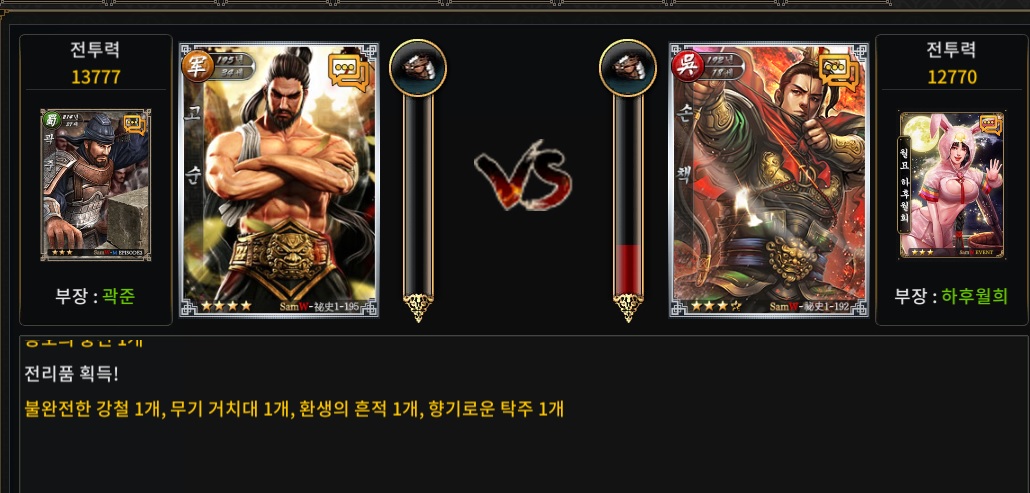Image resolution: width=1030 pixels, height=493 pixels.
Task: Select the 하후월희 bunny event card thumbnail
Action: pos(952,184)
